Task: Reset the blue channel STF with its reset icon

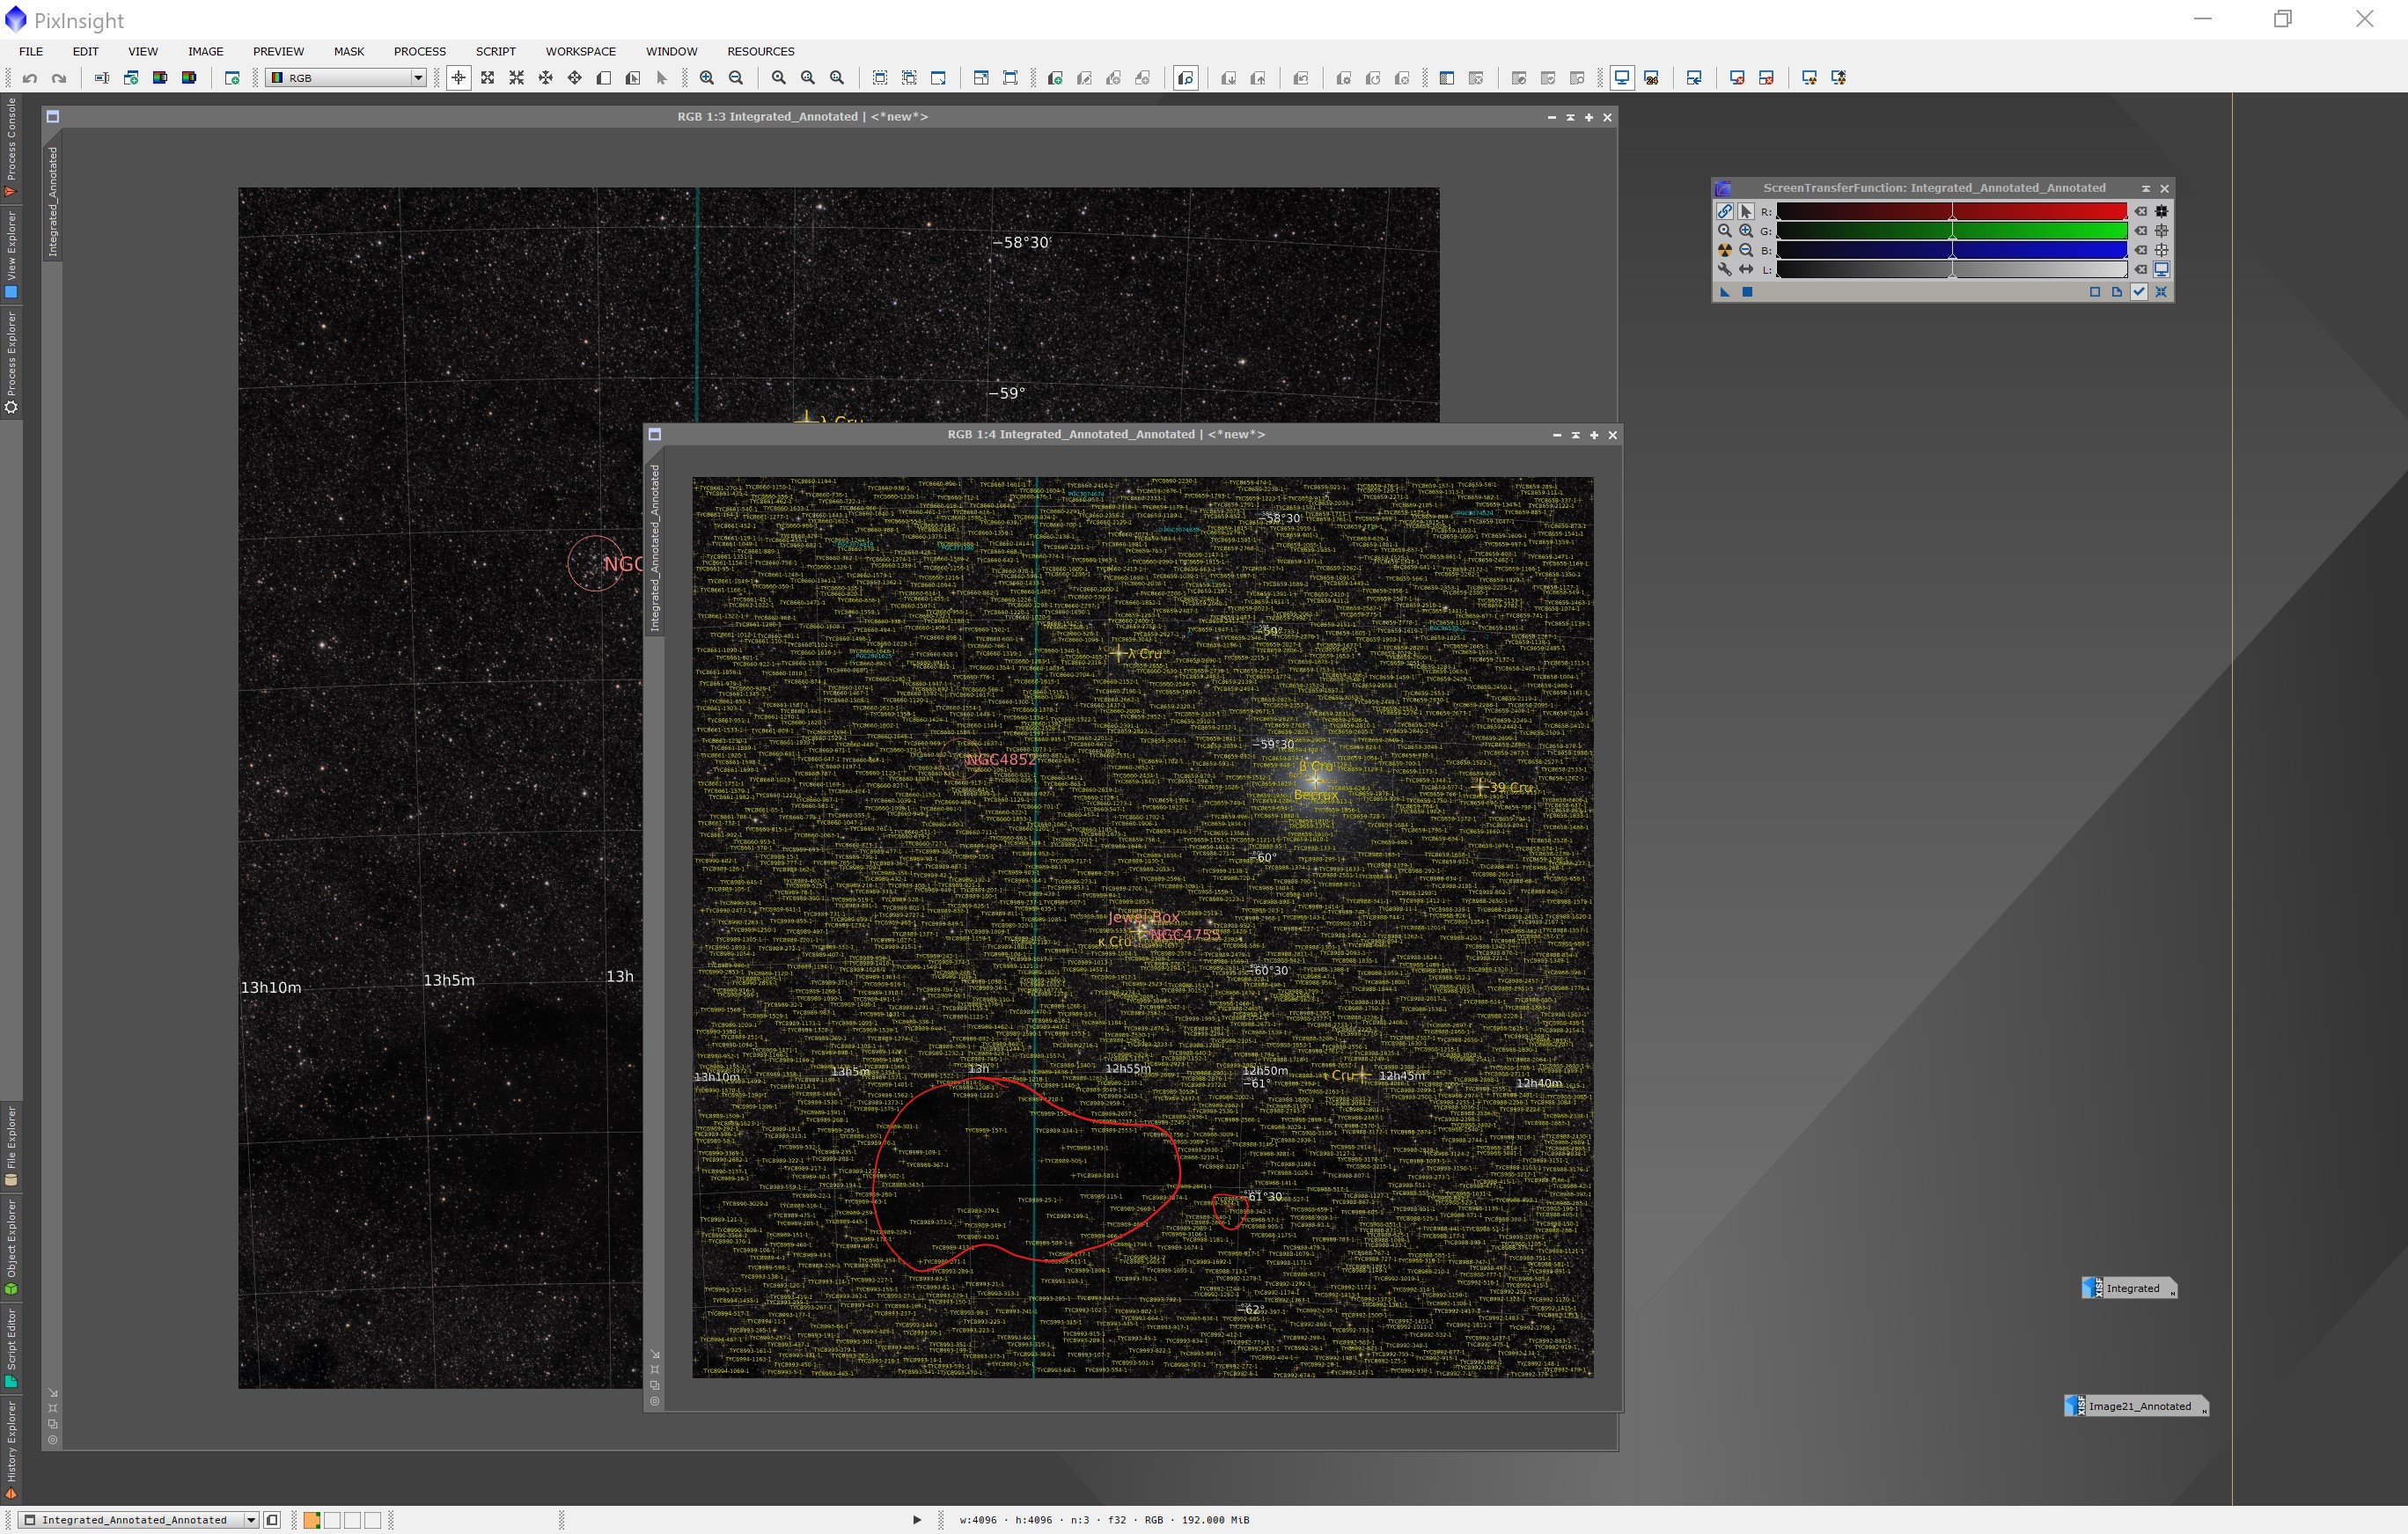Action: 2141,250
